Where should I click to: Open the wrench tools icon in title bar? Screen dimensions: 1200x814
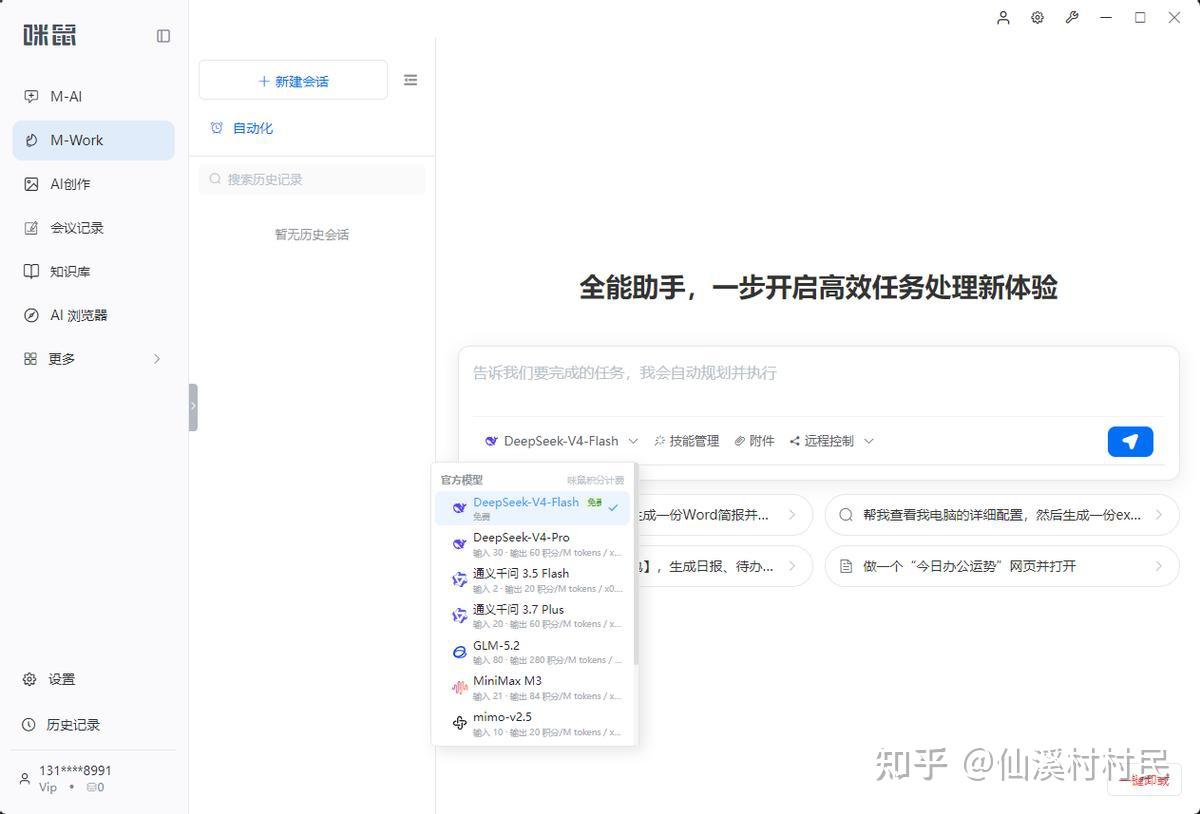click(x=1072, y=17)
